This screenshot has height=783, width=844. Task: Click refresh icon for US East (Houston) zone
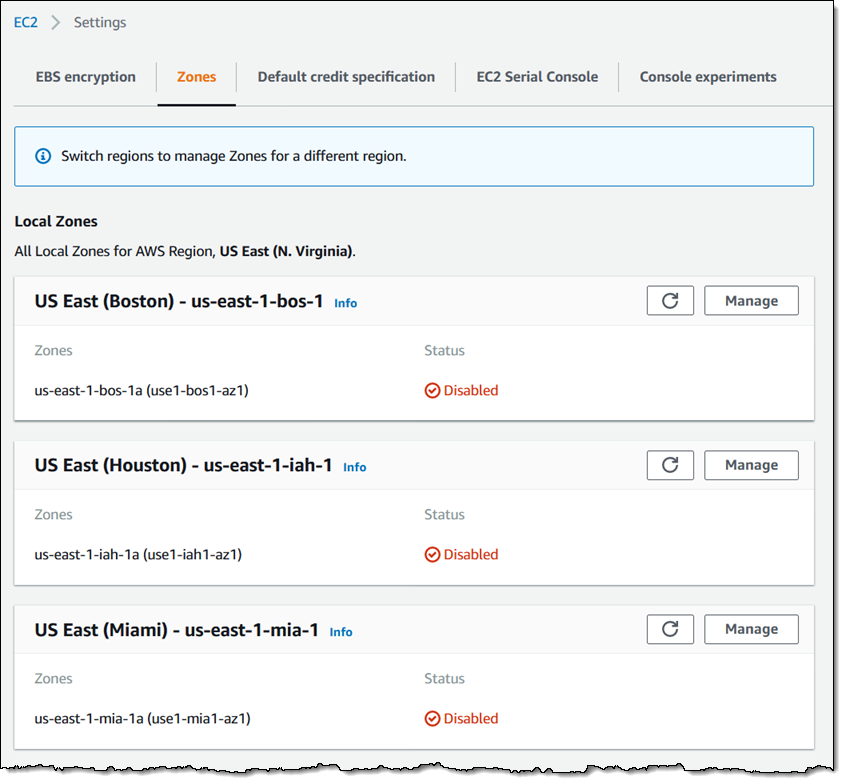coord(670,465)
